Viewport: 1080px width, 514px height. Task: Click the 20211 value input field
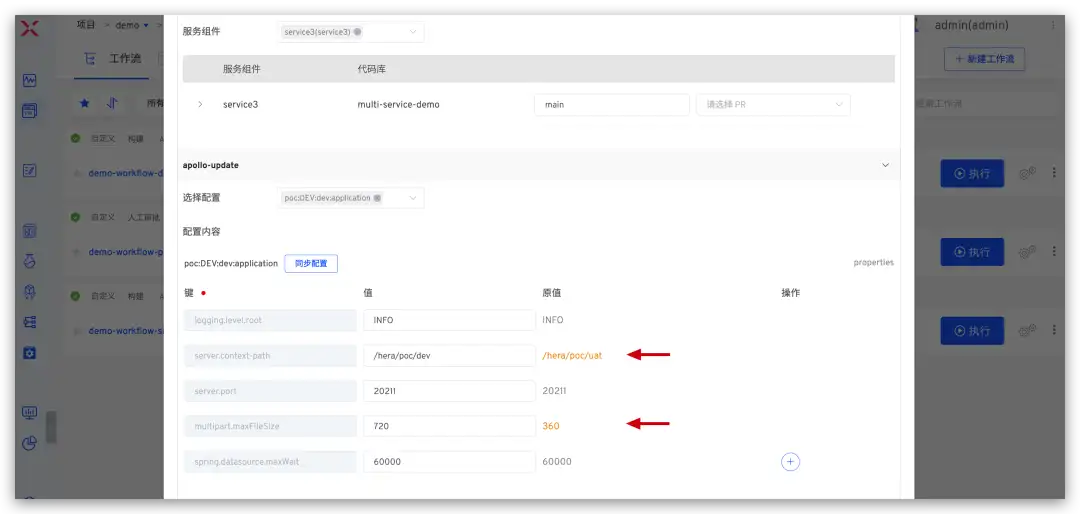pos(449,391)
